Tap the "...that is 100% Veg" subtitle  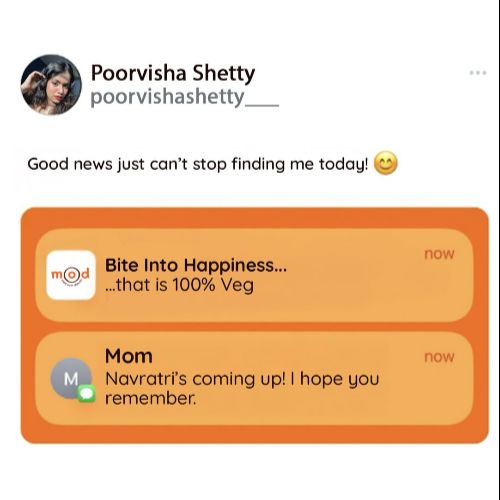tap(180, 285)
